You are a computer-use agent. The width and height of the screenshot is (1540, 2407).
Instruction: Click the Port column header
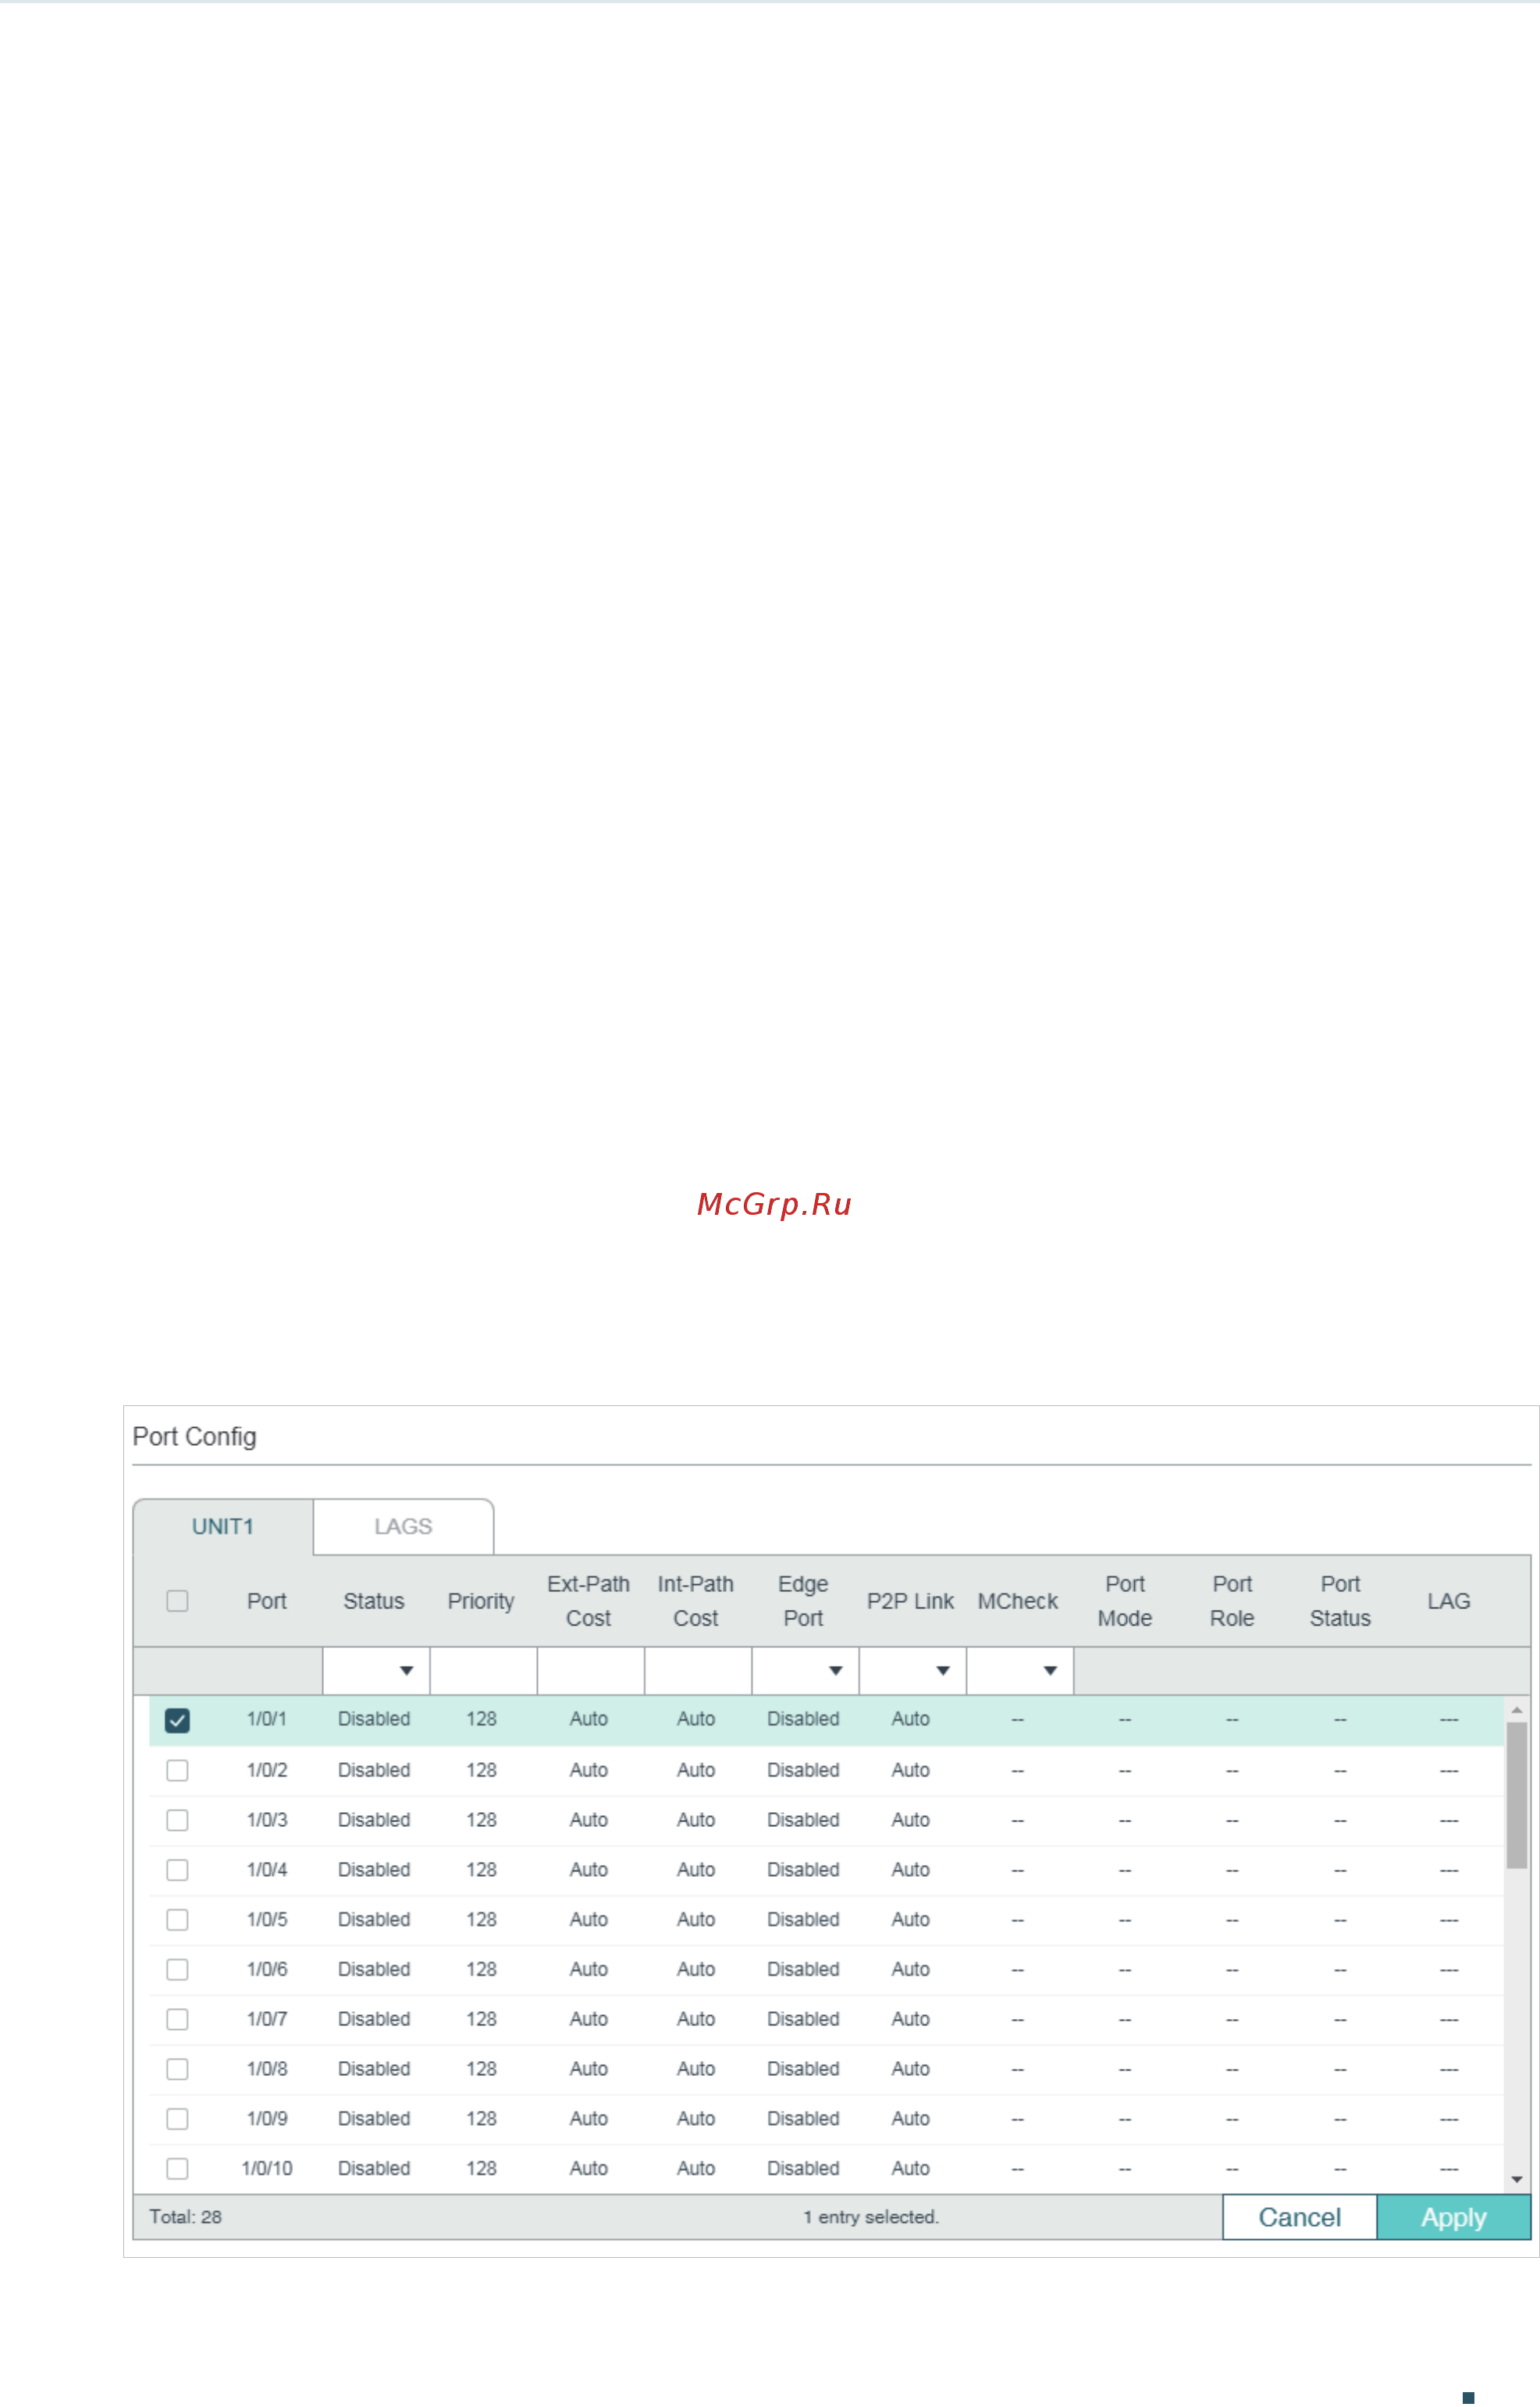[x=267, y=1602]
